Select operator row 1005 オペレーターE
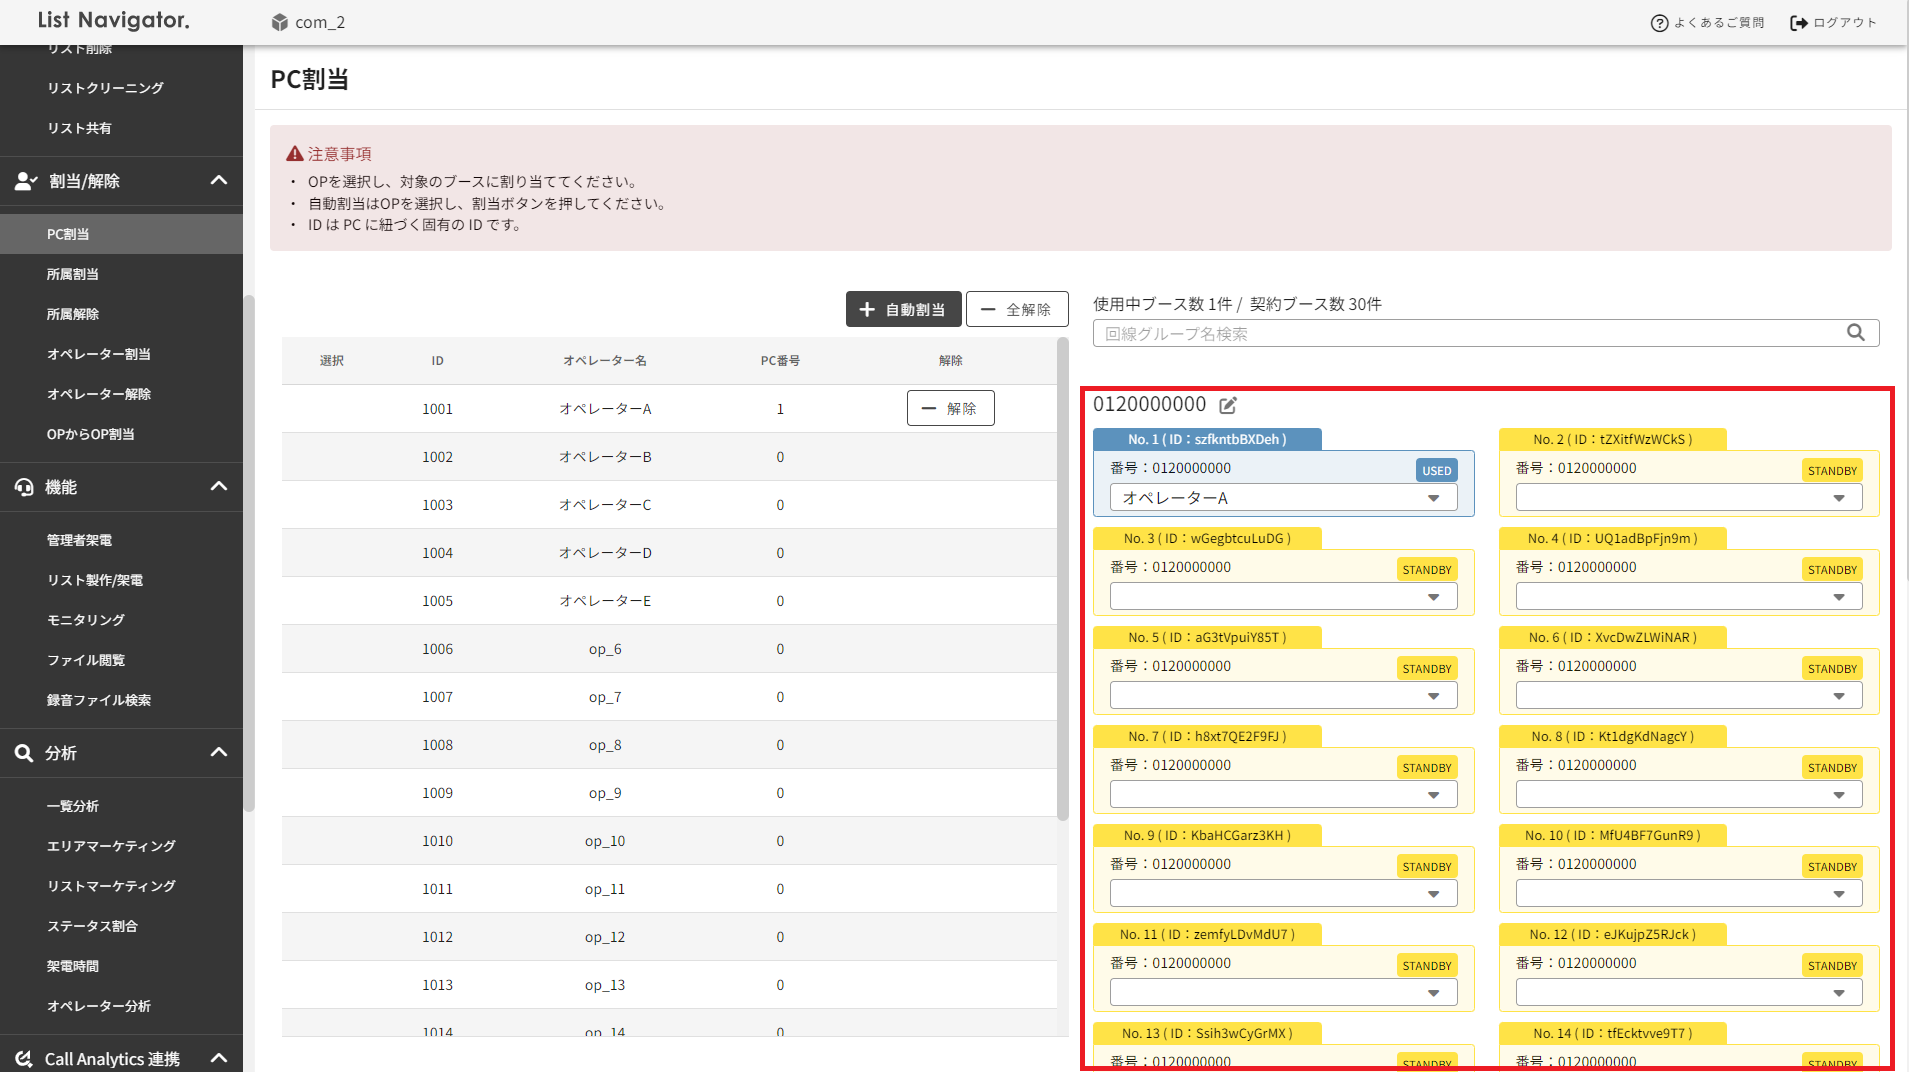 click(669, 601)
